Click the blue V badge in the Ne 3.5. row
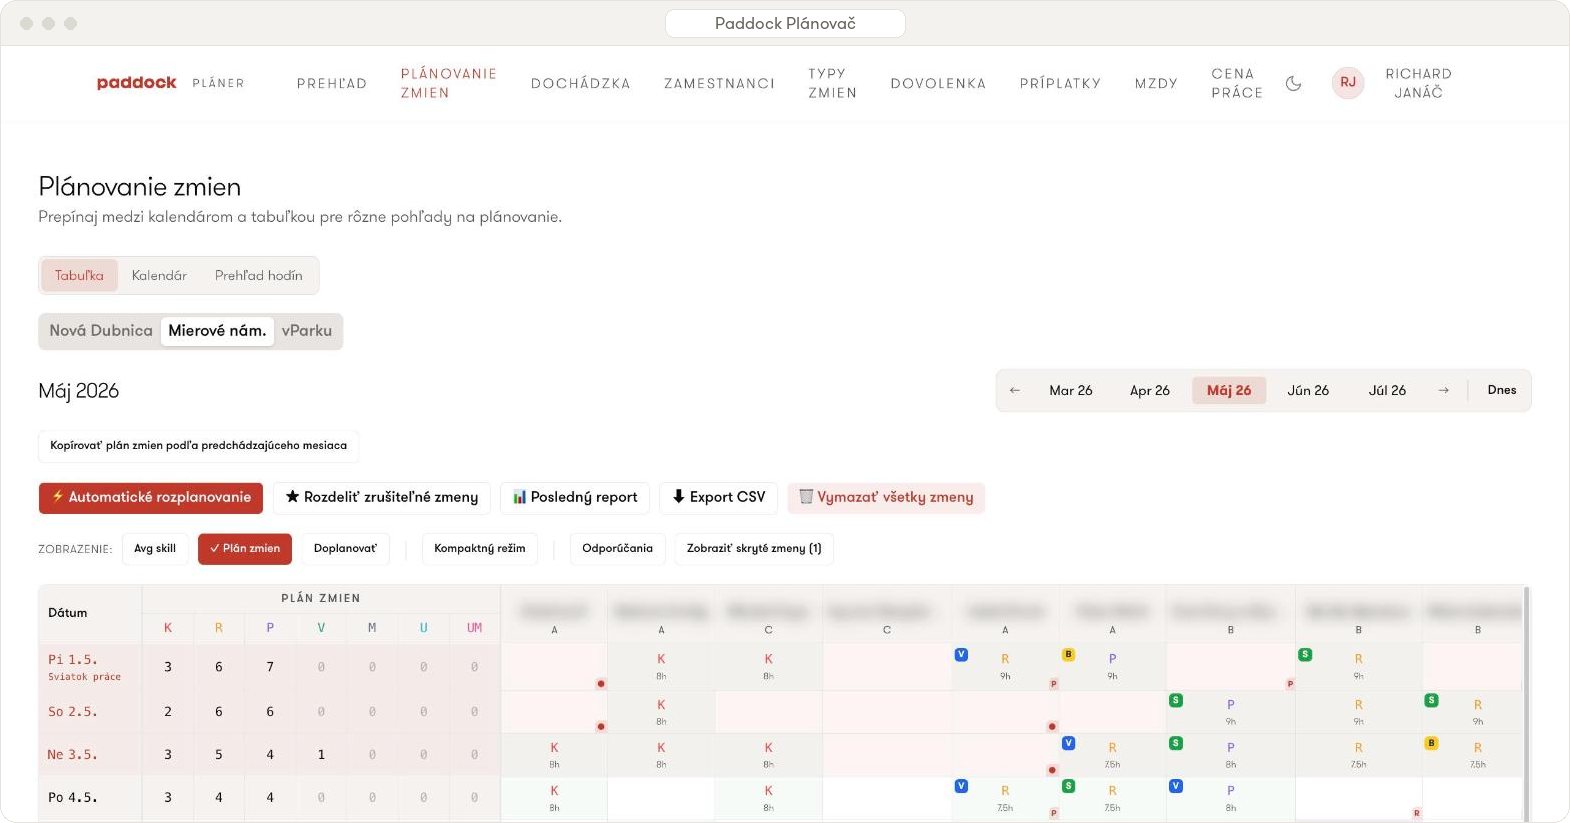 click(1068, 743)
